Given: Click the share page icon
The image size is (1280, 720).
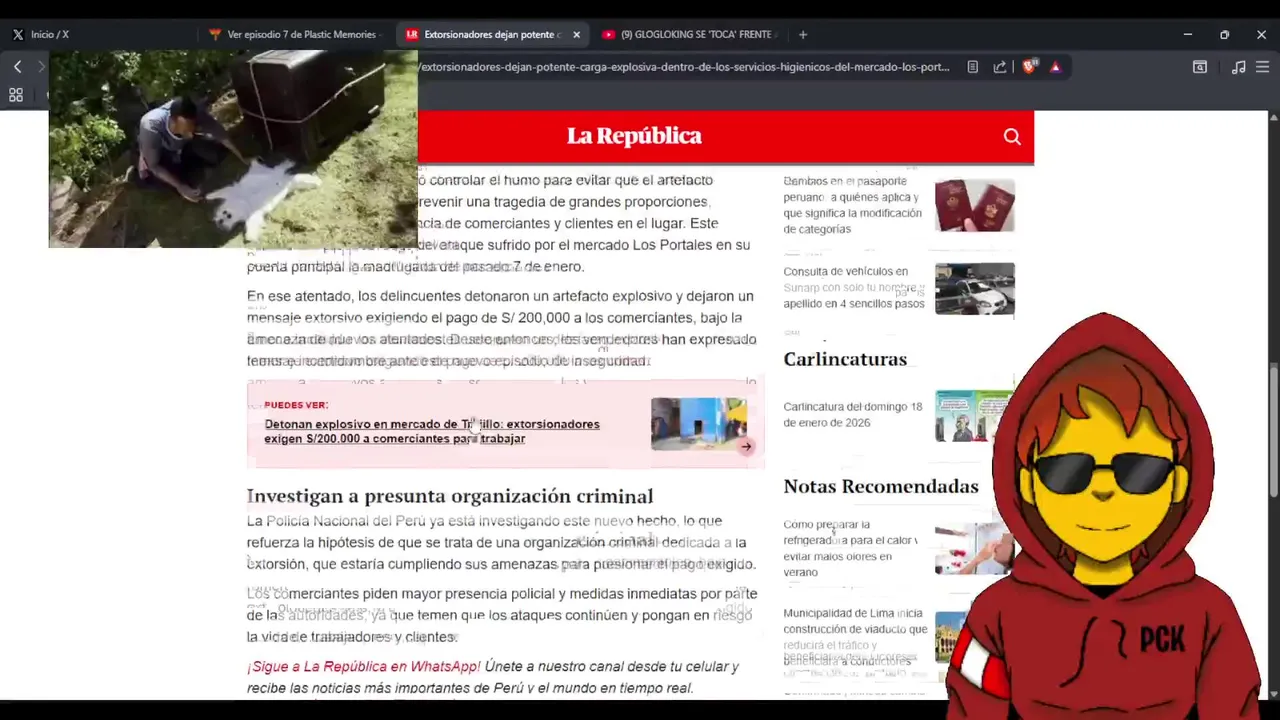Looking at the screenshot, I should (x=999, y=67).
